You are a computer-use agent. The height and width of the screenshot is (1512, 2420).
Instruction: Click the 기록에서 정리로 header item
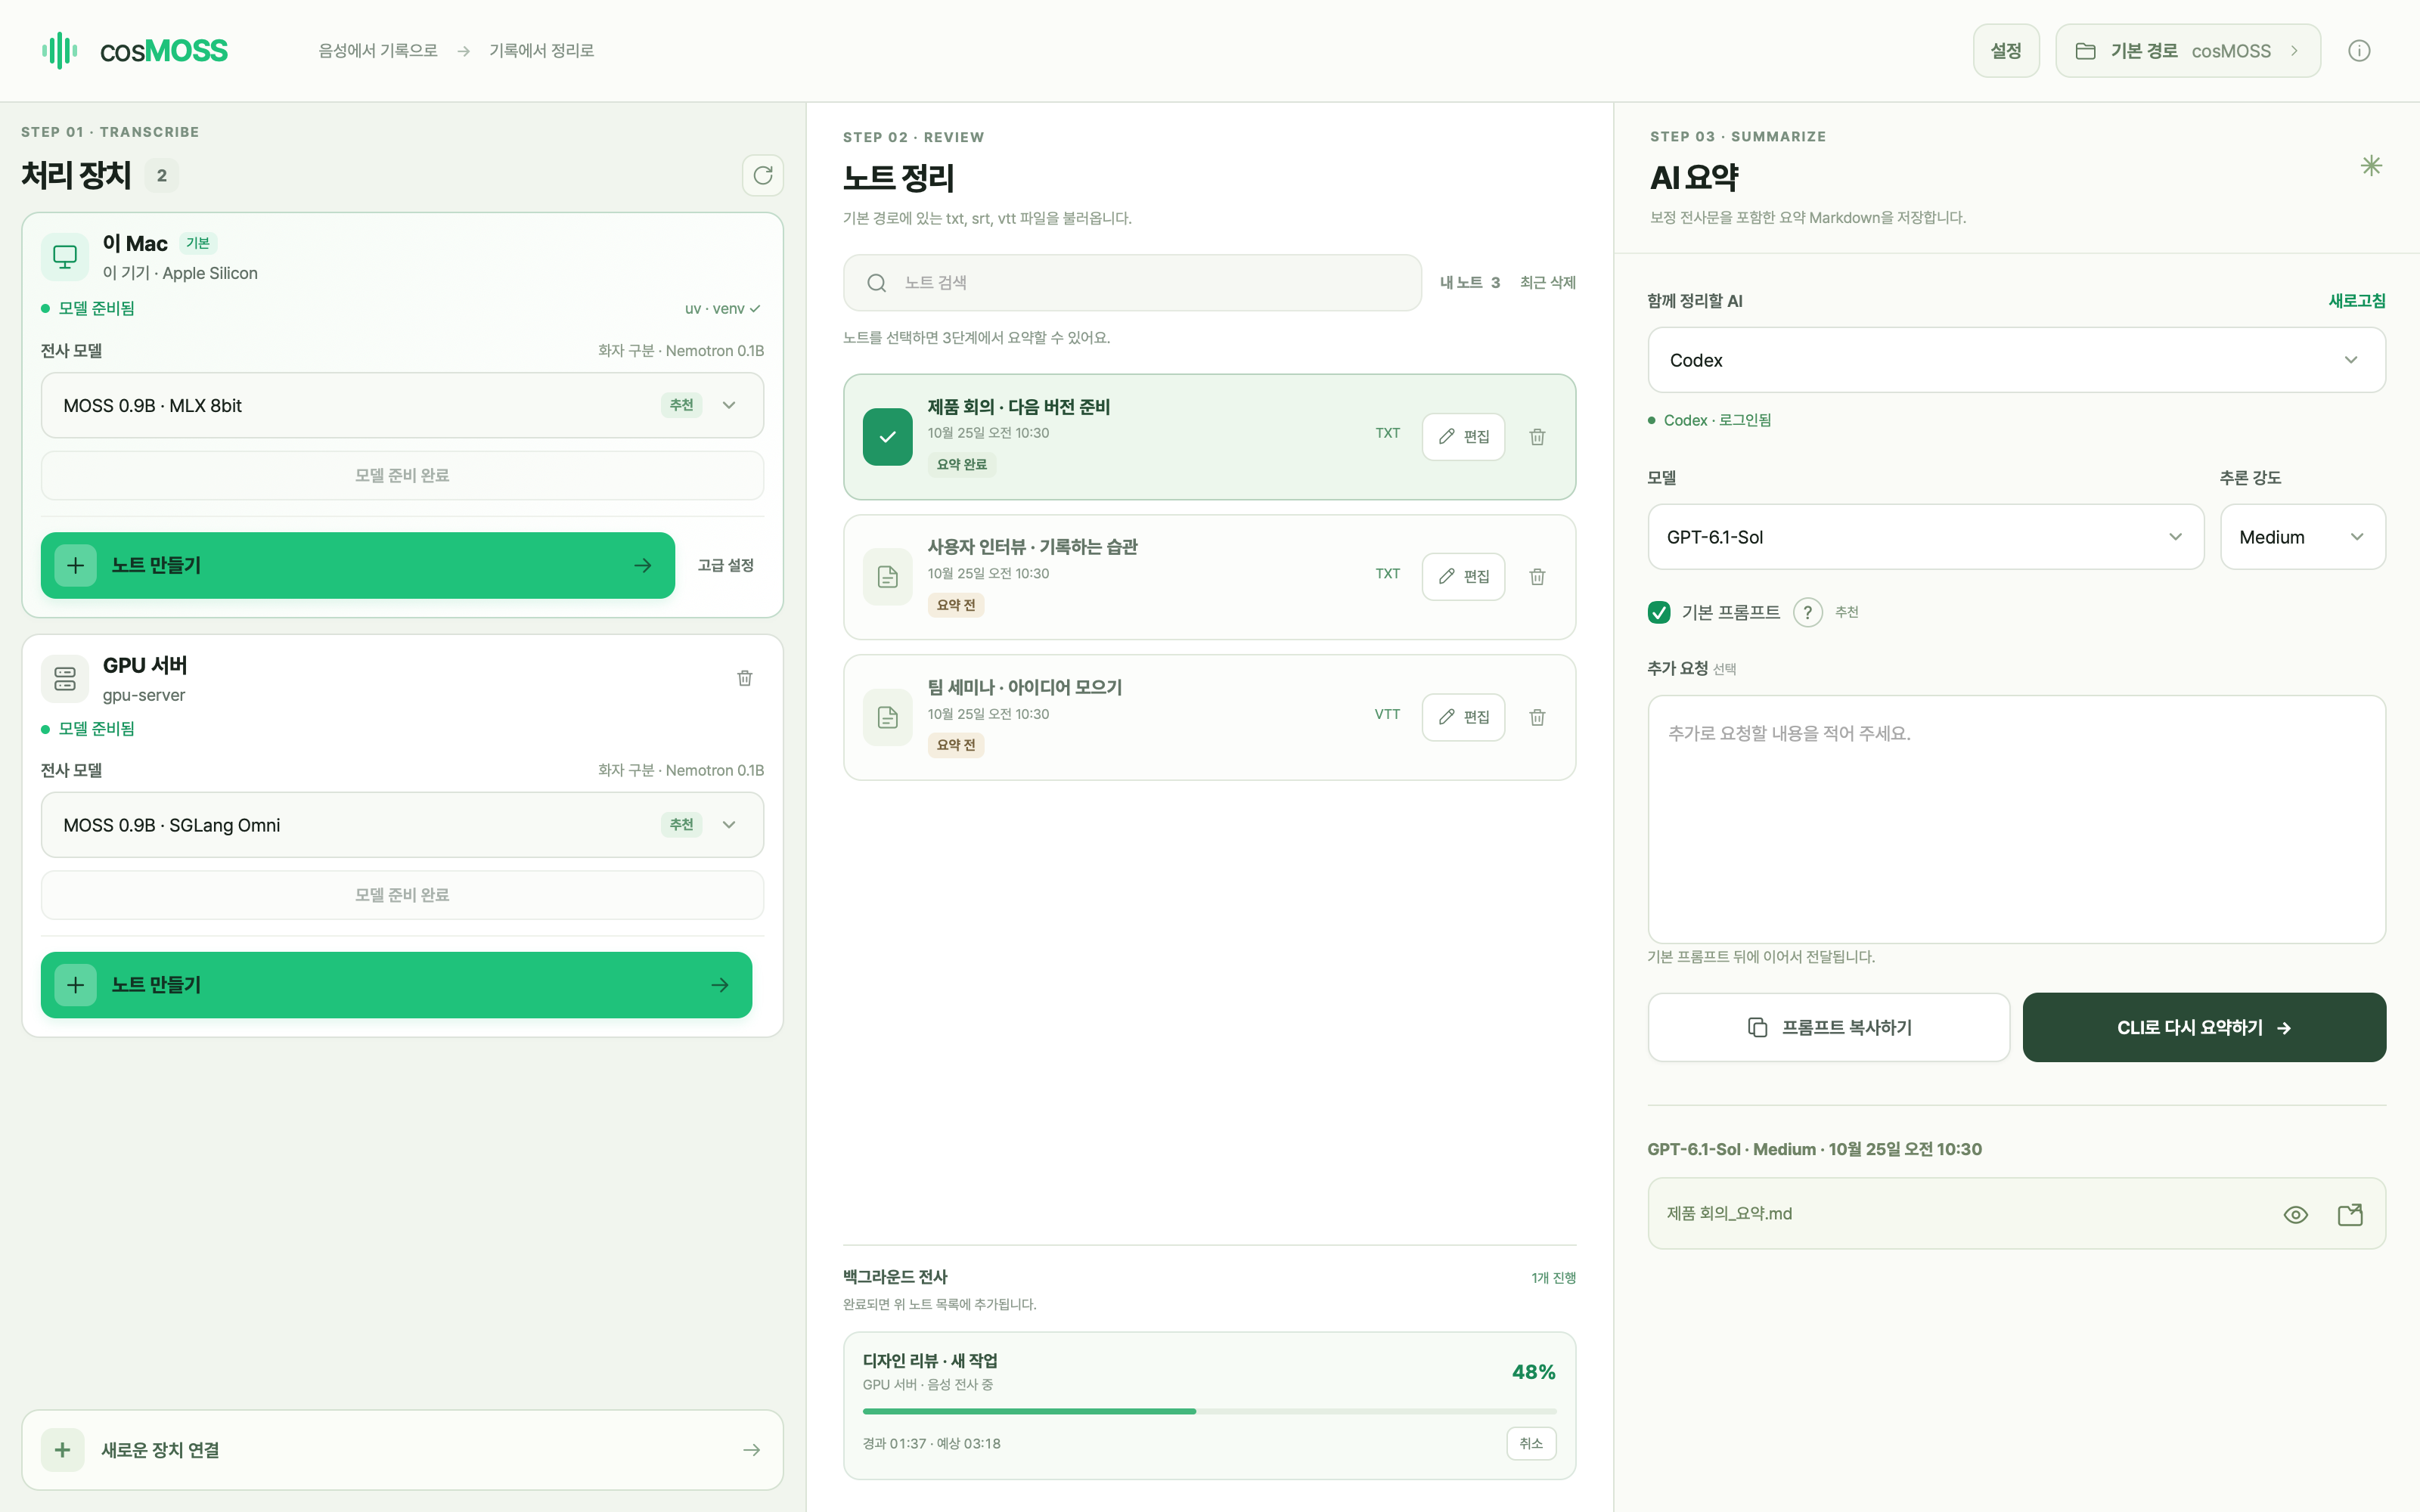[541, 51]
